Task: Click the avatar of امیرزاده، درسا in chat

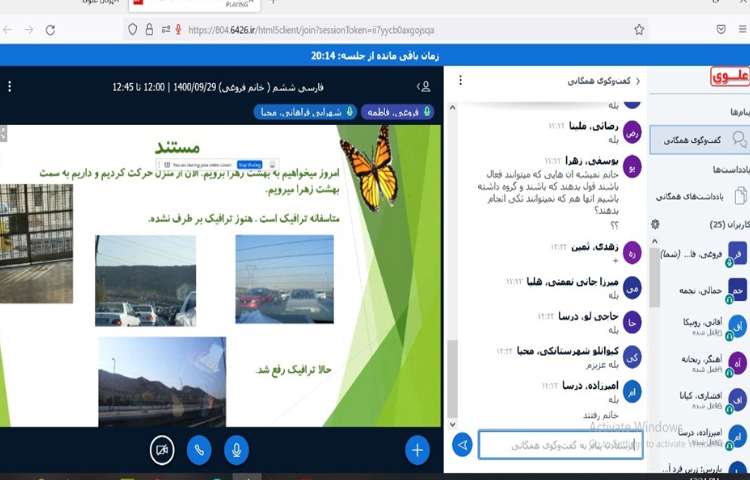Action: 632,392
